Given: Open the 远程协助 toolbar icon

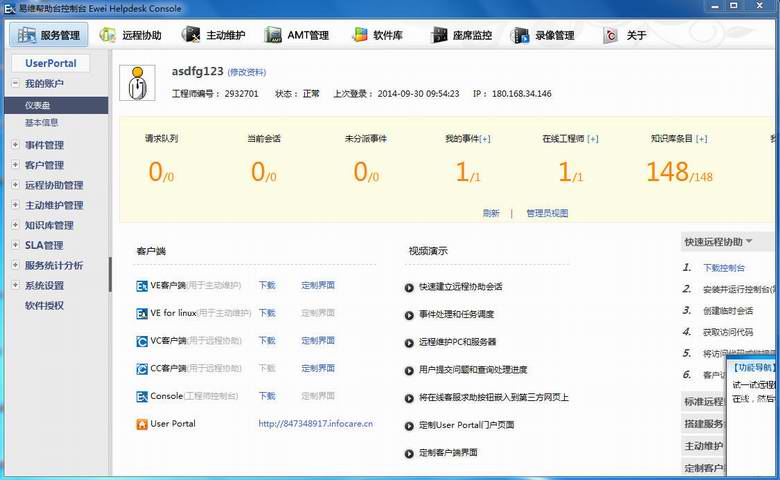Looking at the screenshot, I should 107,35.
